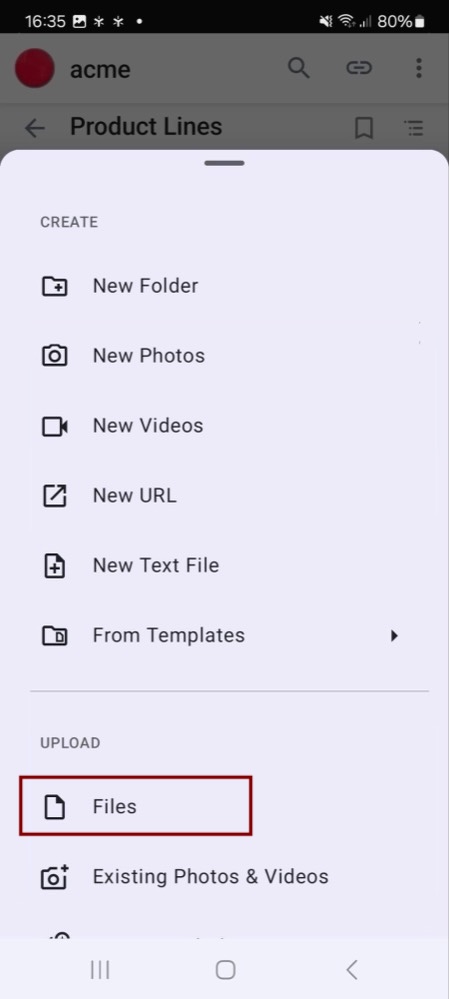Expand the From Templates submenu arrow
This screenshot has height=999, width=449.
click(394, 635)
